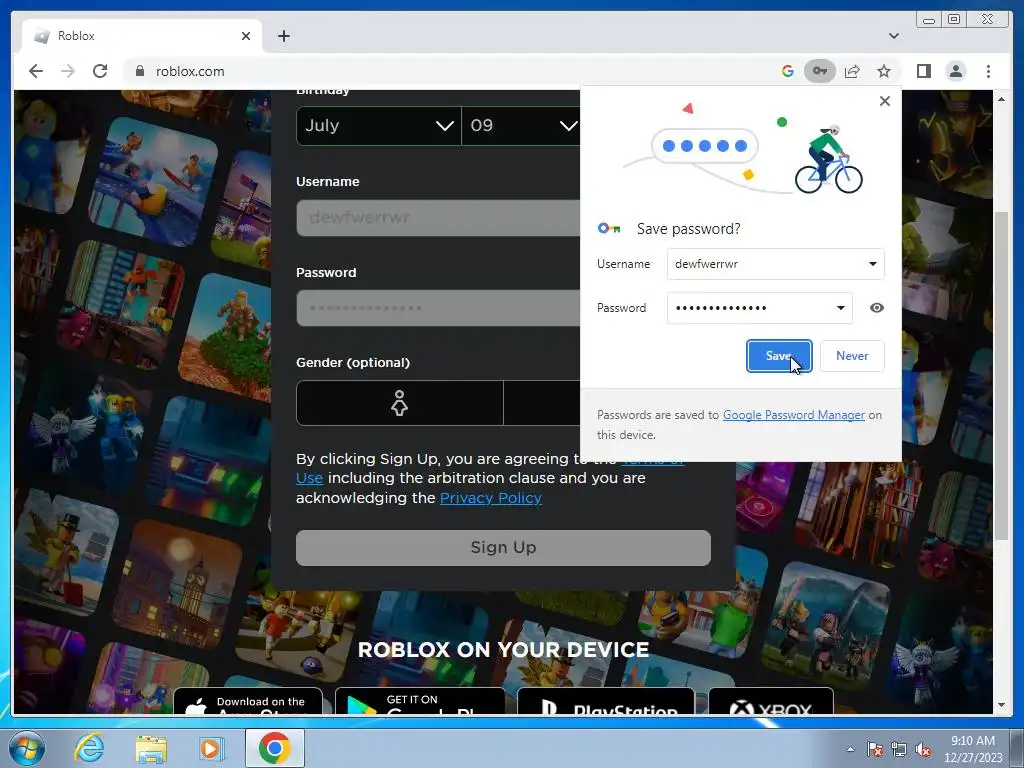Open Chrome's three-dot menu

(988, 71)
